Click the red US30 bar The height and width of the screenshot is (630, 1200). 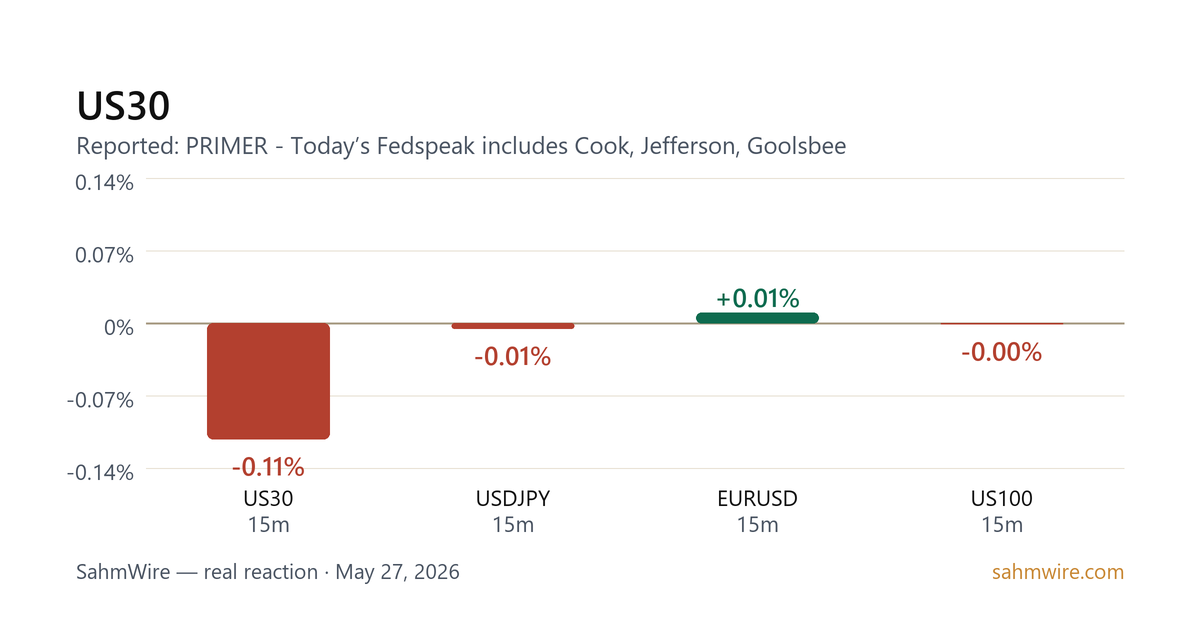tap(268, 381)
